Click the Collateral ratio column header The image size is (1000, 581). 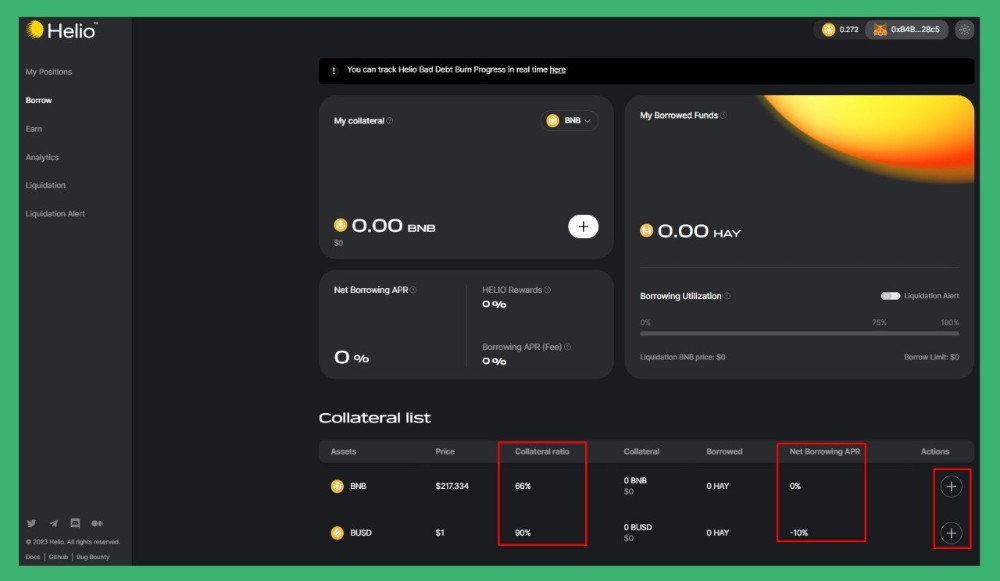tap(542, 452)
